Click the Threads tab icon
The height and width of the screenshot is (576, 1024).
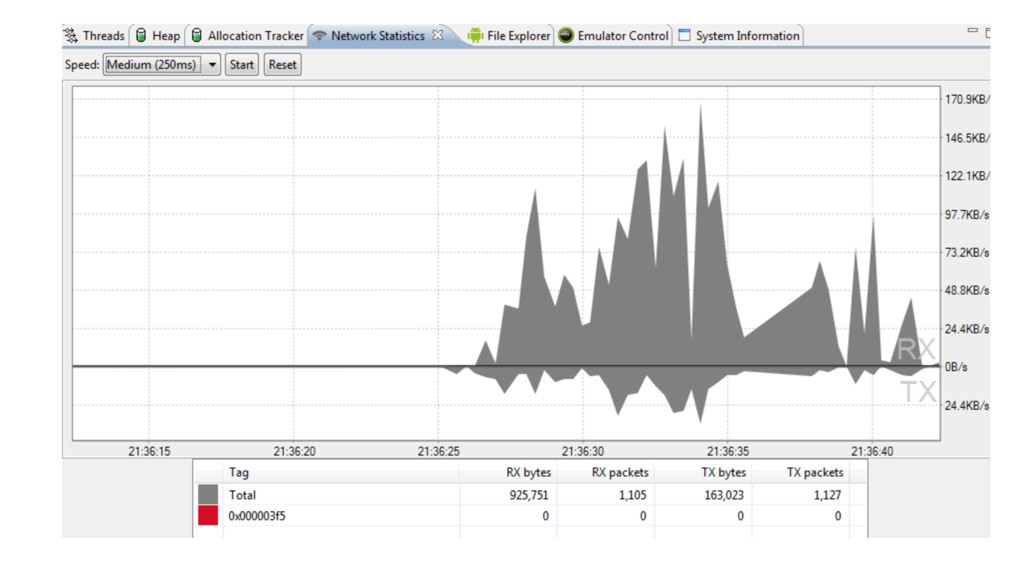[71, 36]
